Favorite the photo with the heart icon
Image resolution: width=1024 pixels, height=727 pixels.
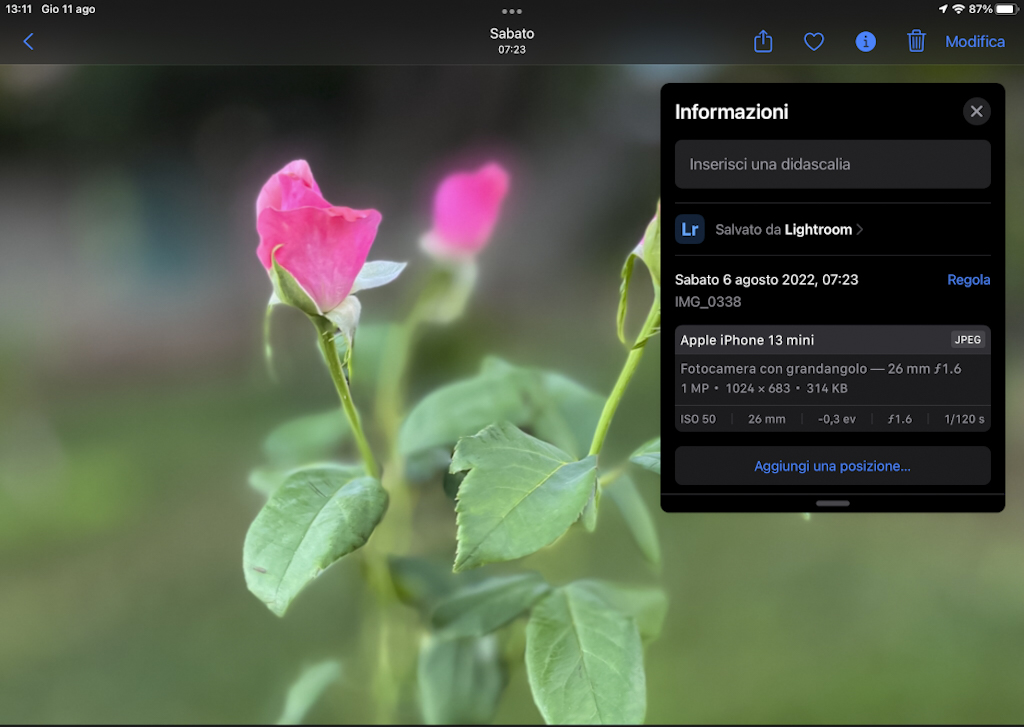pos(814,41)
